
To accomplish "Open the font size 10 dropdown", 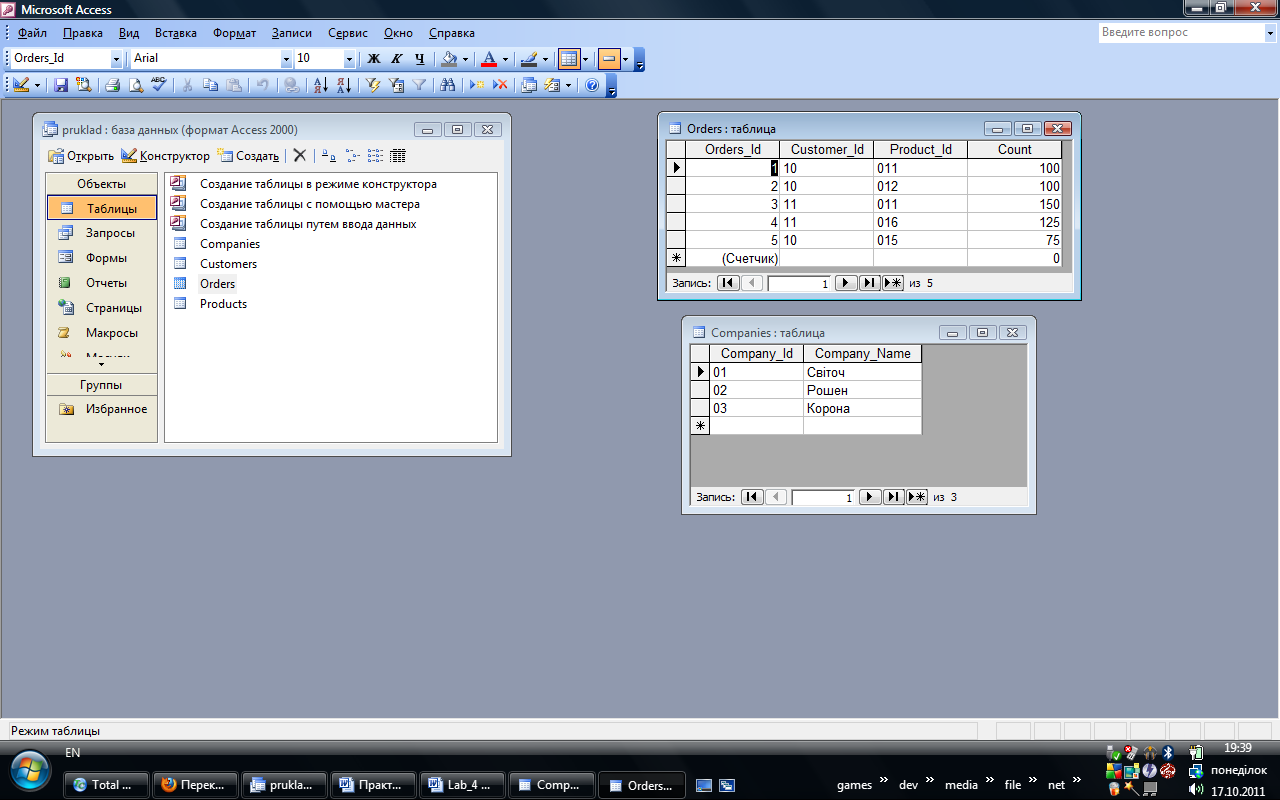I will (x=349, y=59).
